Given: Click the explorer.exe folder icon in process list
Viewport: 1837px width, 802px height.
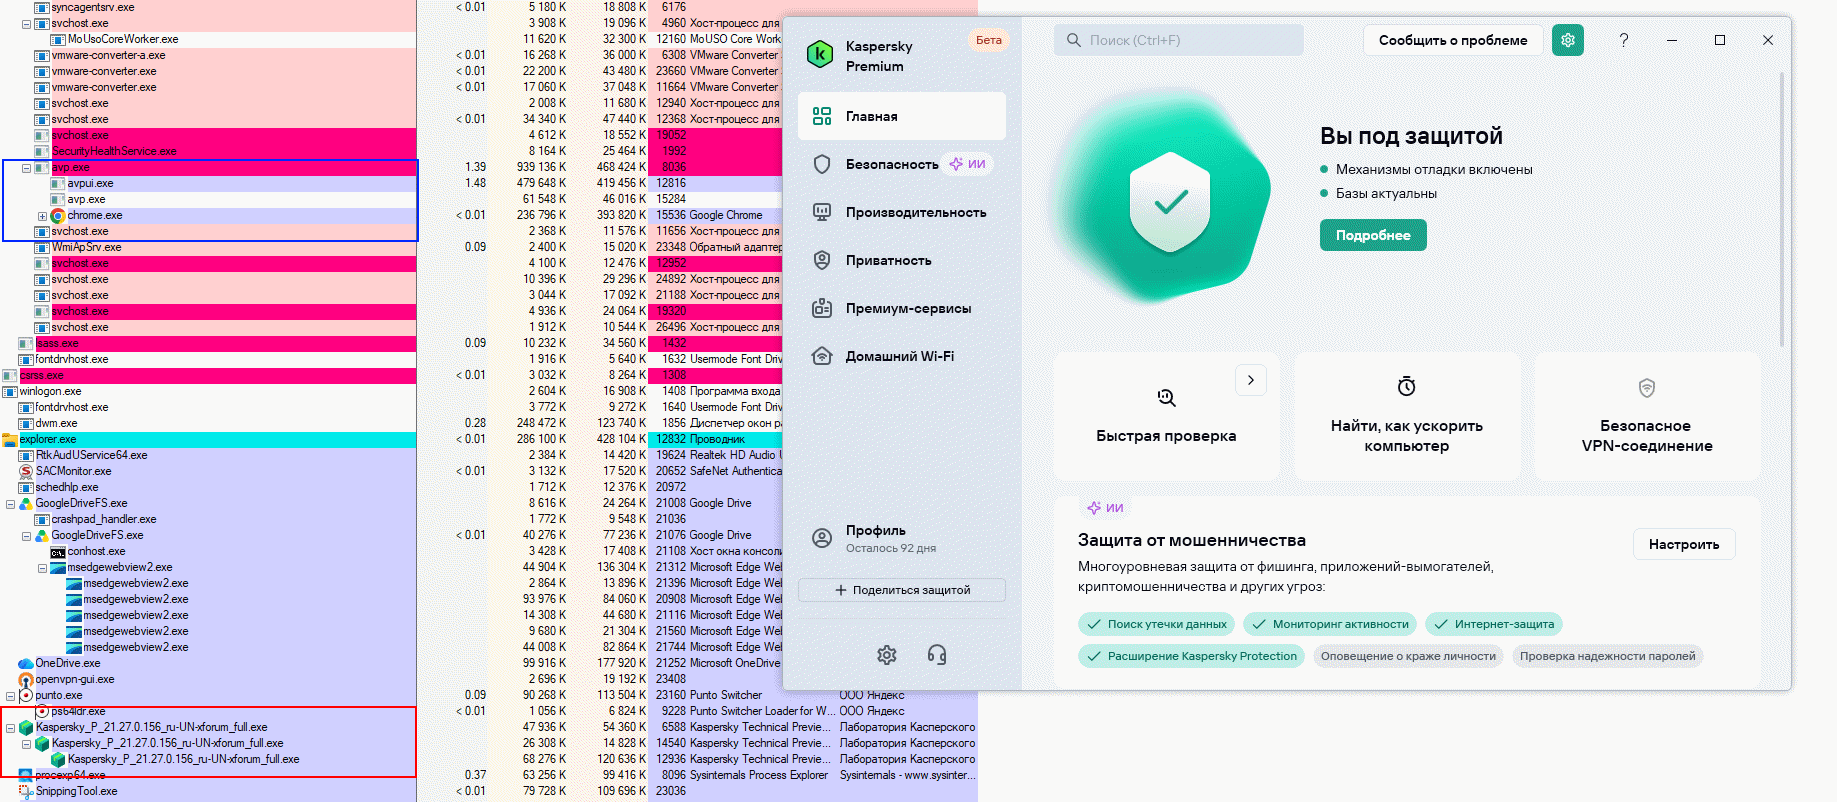Looking at the screenshot, I should (x=10, y=439).
